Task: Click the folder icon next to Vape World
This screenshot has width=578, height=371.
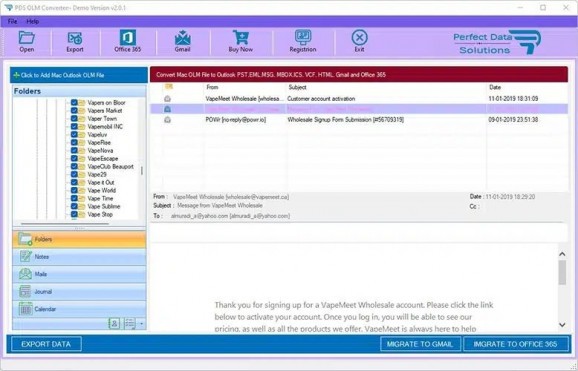Action: pyautogui.click(x=81, y=190)
